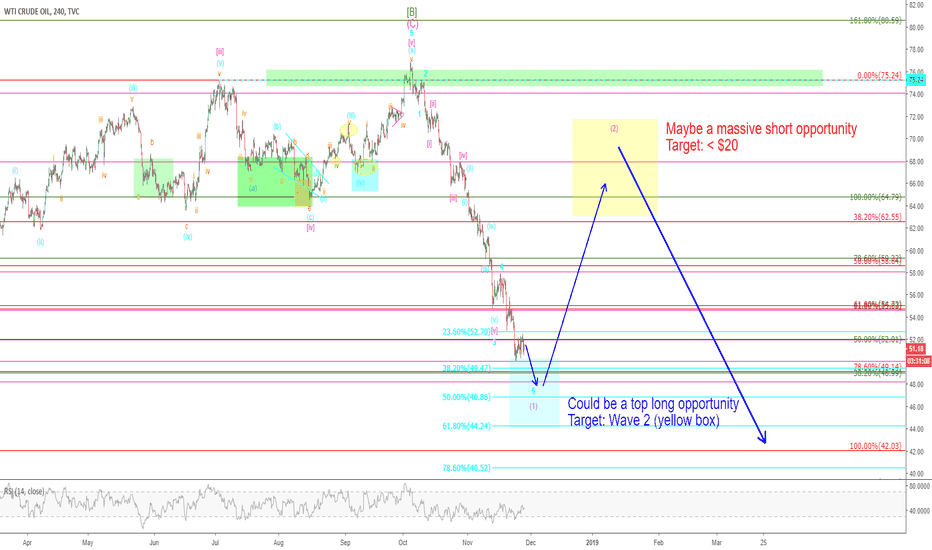Image resolution: width=932 pixels, height=550 pixels.
Task: Click the 'Could be a top long opportunity' note
Action: [653, 404]
